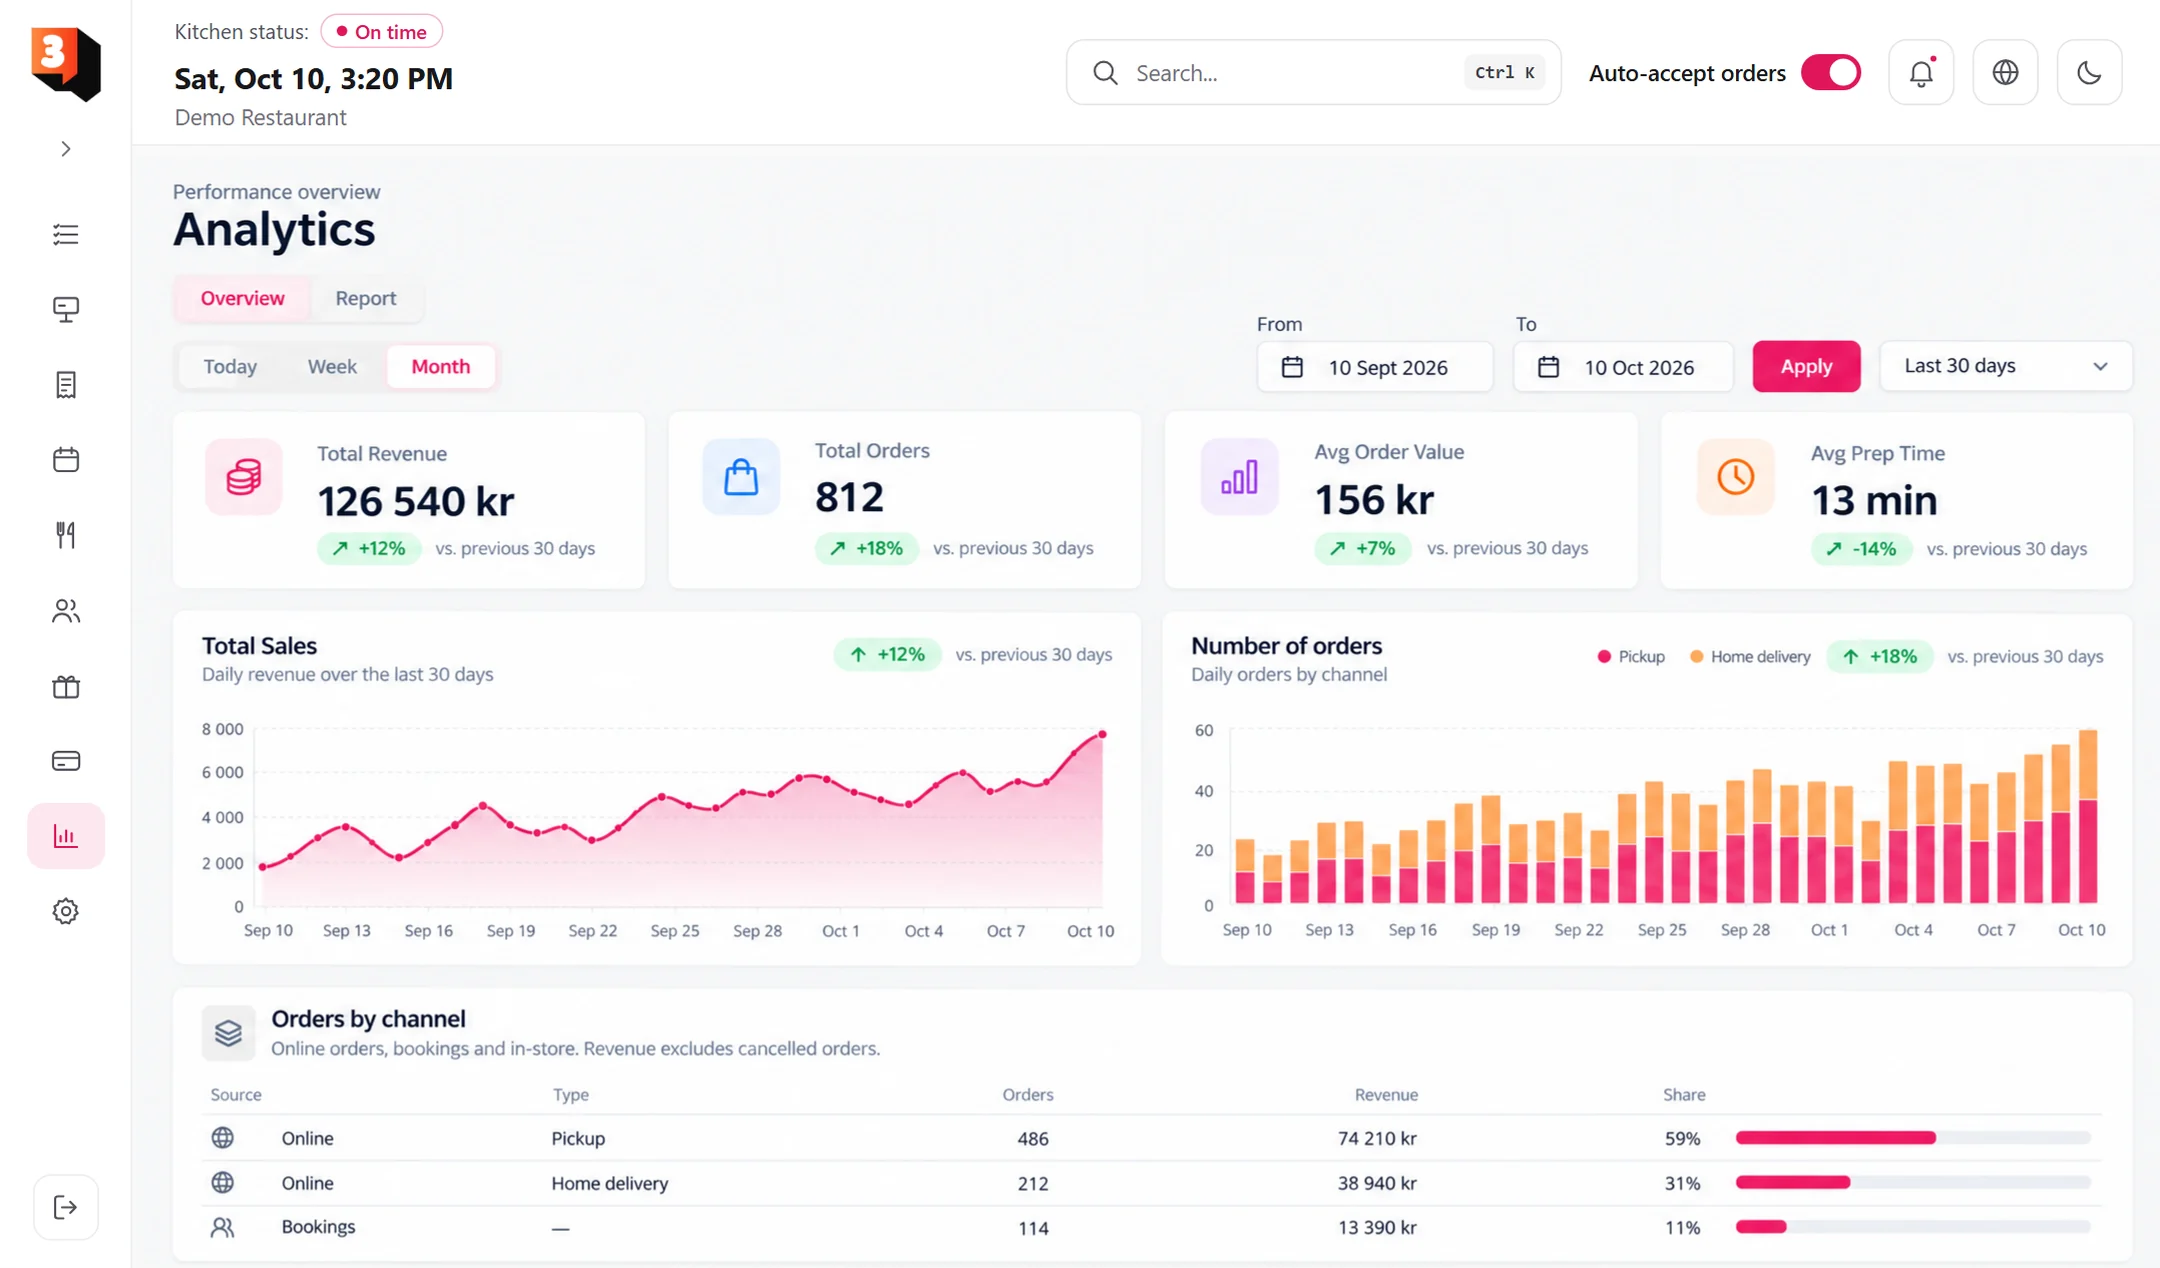
Task: Open the To date picker
Action: point(1622,367)
